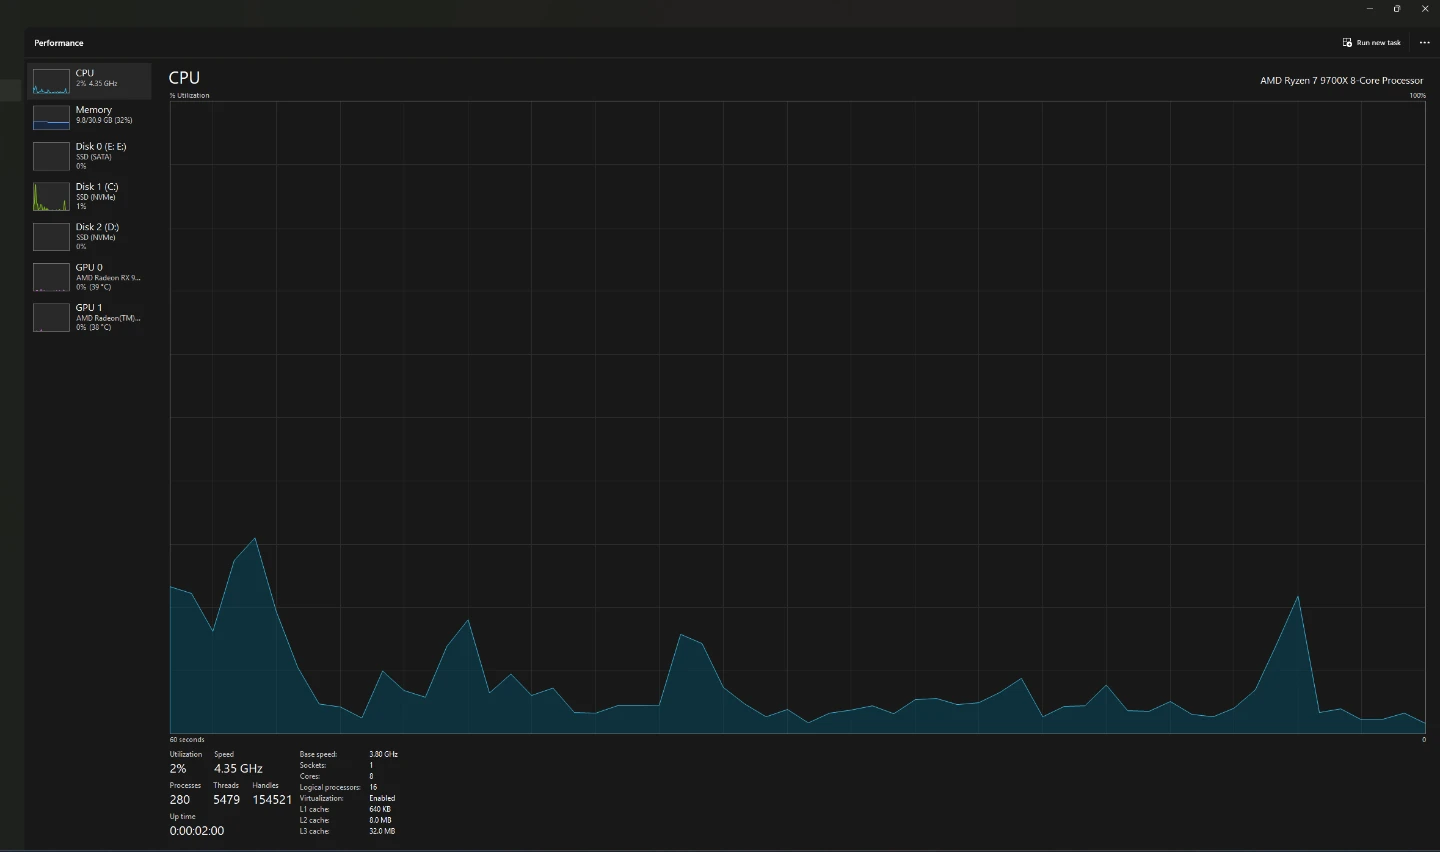View GPU 0 AMD Radeon RX stats
The image size is (1440, 852).
tap(89, 277)
